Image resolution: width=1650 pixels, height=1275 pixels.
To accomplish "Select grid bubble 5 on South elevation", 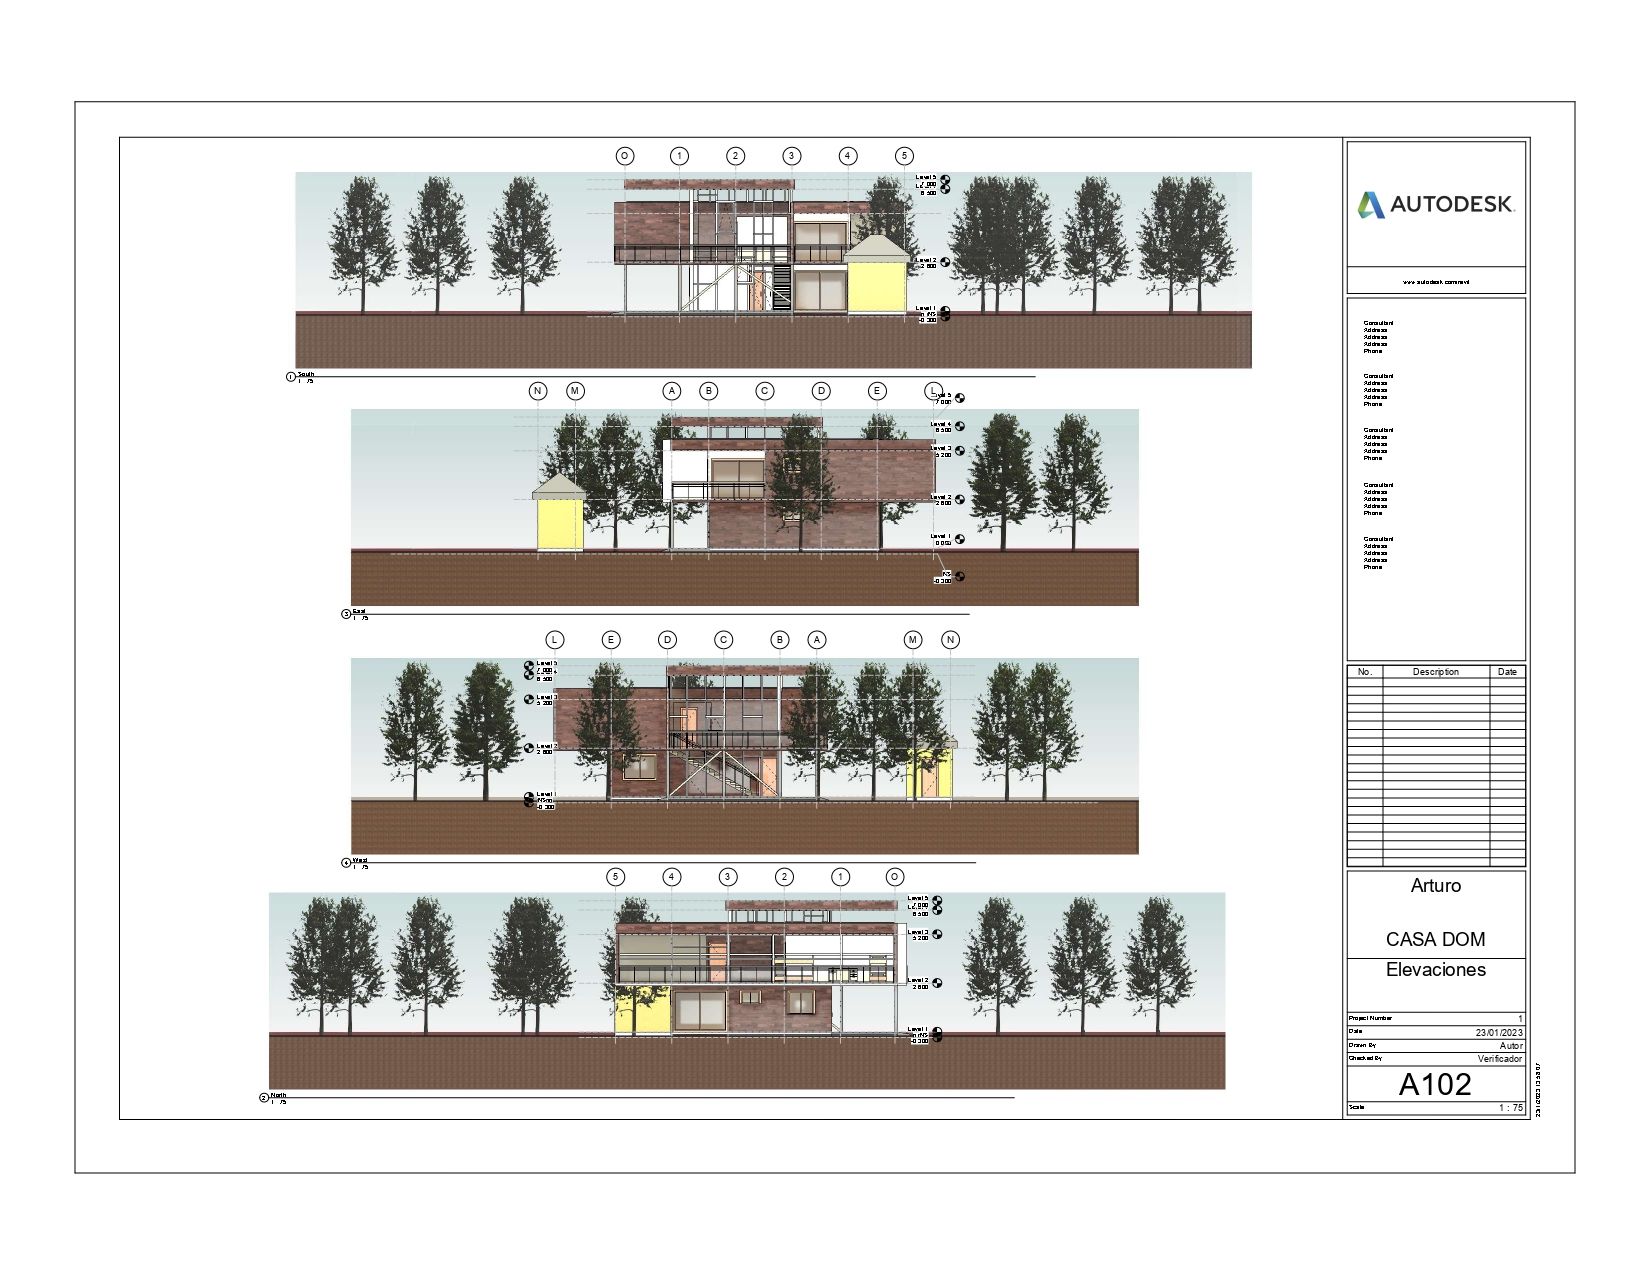I will (904, 156).
